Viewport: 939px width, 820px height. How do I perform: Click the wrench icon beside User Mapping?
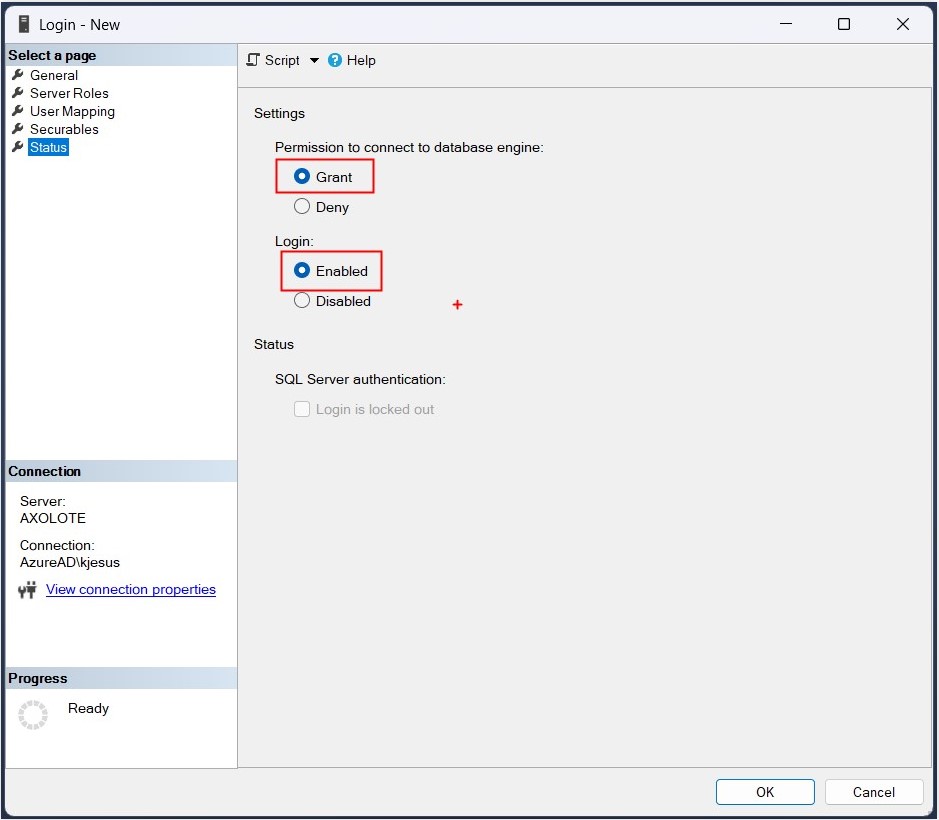18,111
